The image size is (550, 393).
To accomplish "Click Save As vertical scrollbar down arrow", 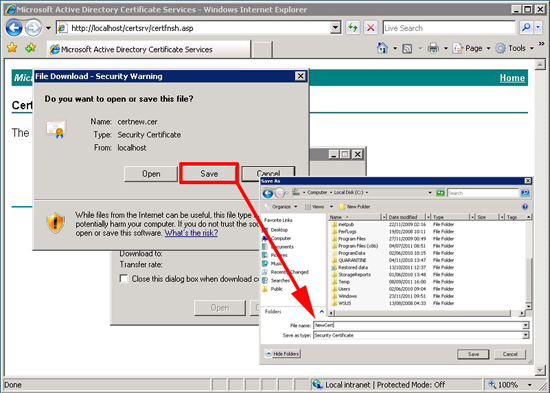I will click(529, 306).
